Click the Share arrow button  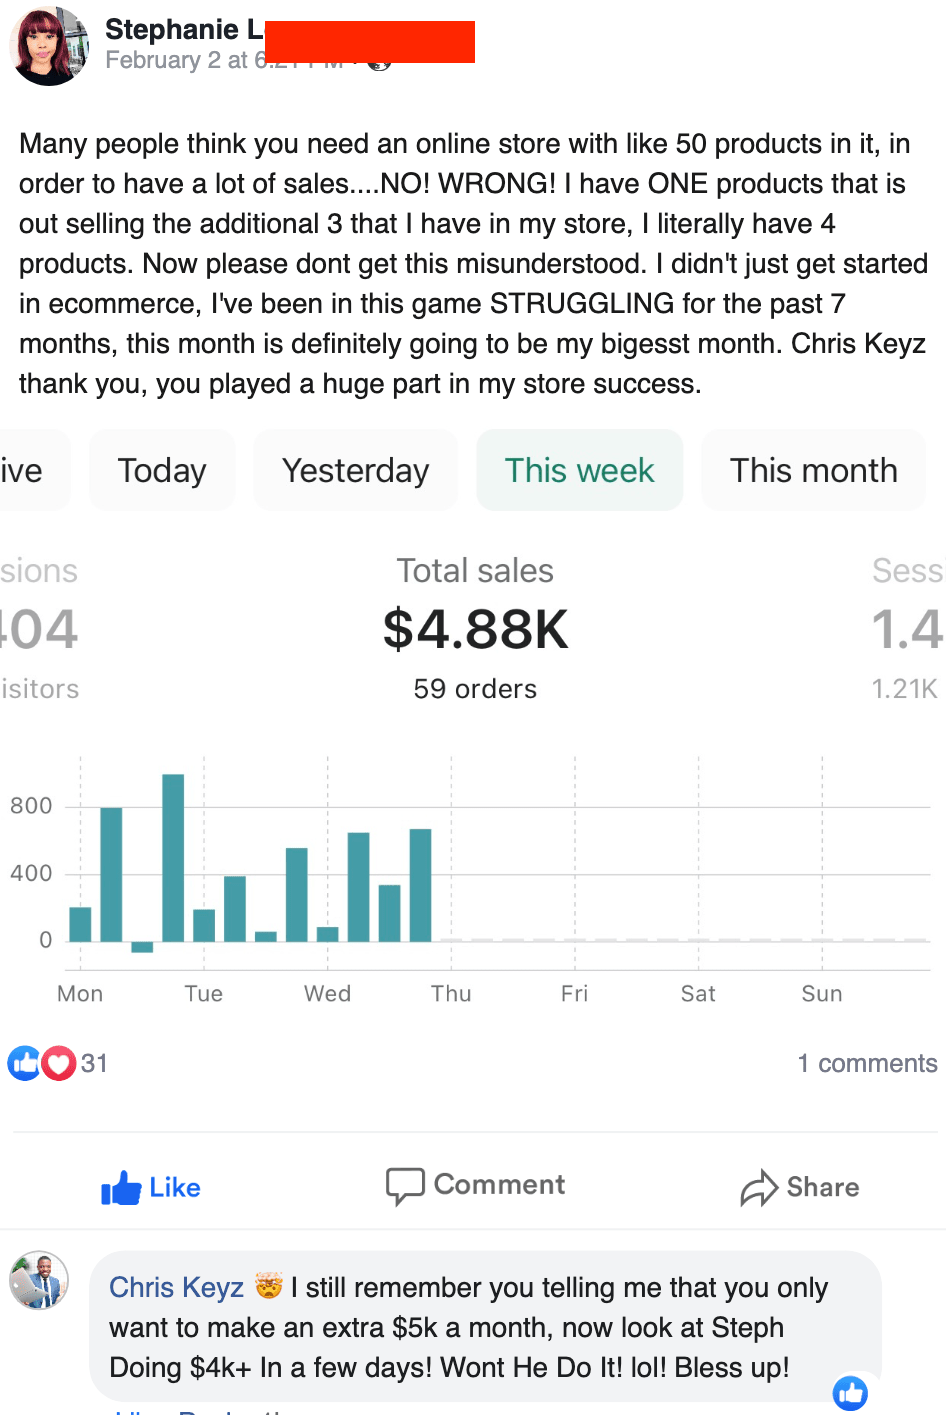800,1188
